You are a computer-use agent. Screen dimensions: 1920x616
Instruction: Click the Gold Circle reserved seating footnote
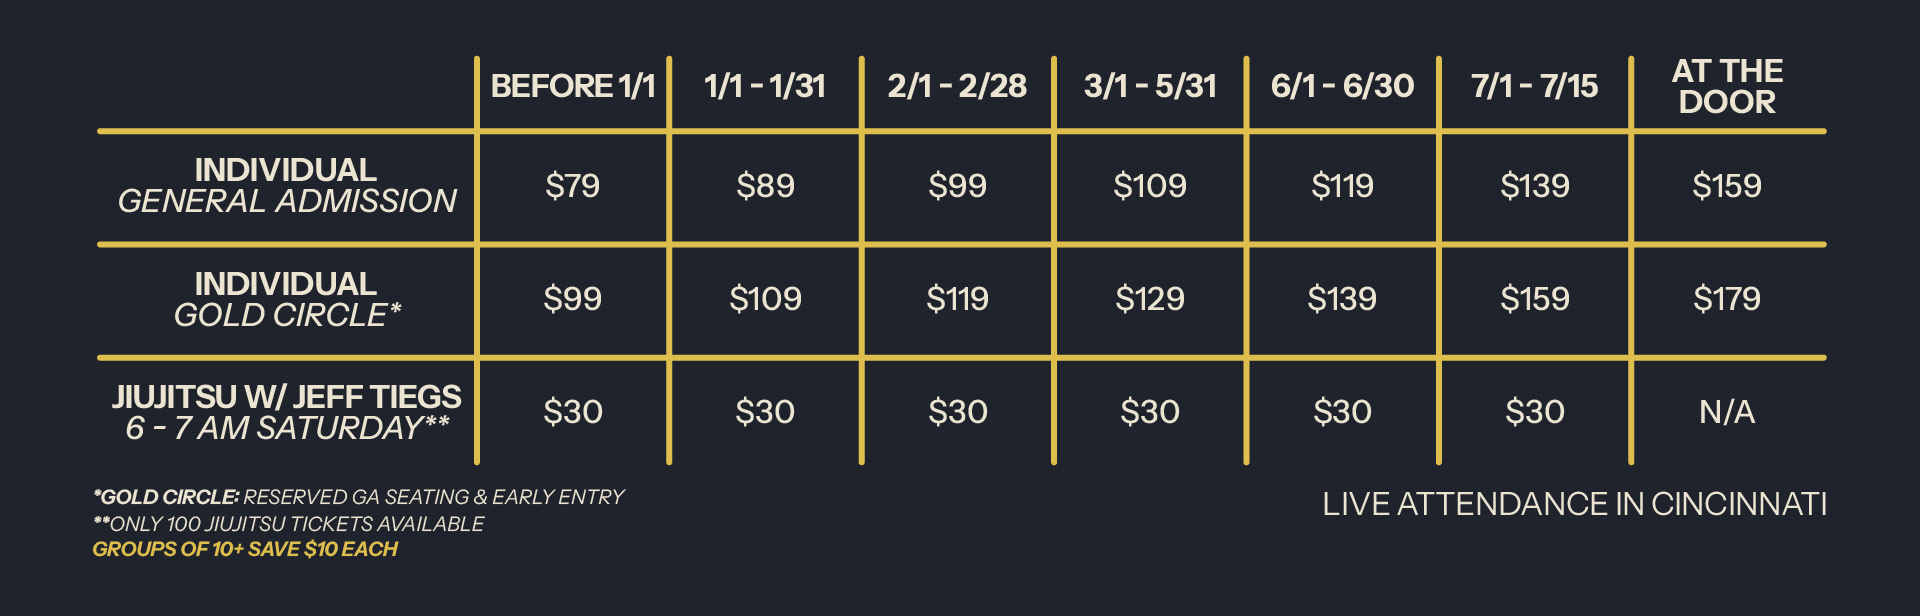pyautogui.click(x=358, y=497)
